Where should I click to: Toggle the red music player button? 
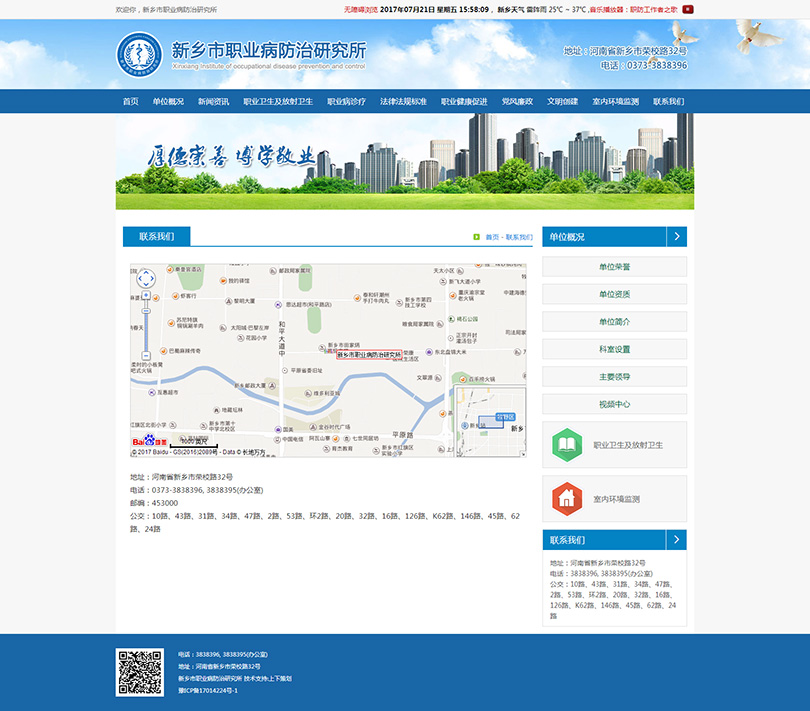click(x=688, y=9)
